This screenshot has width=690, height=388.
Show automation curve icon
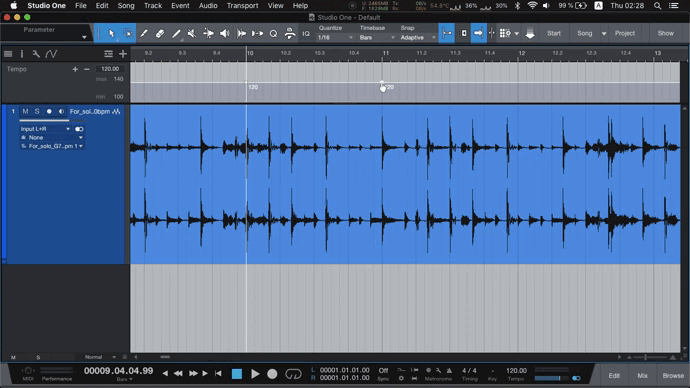51,54
